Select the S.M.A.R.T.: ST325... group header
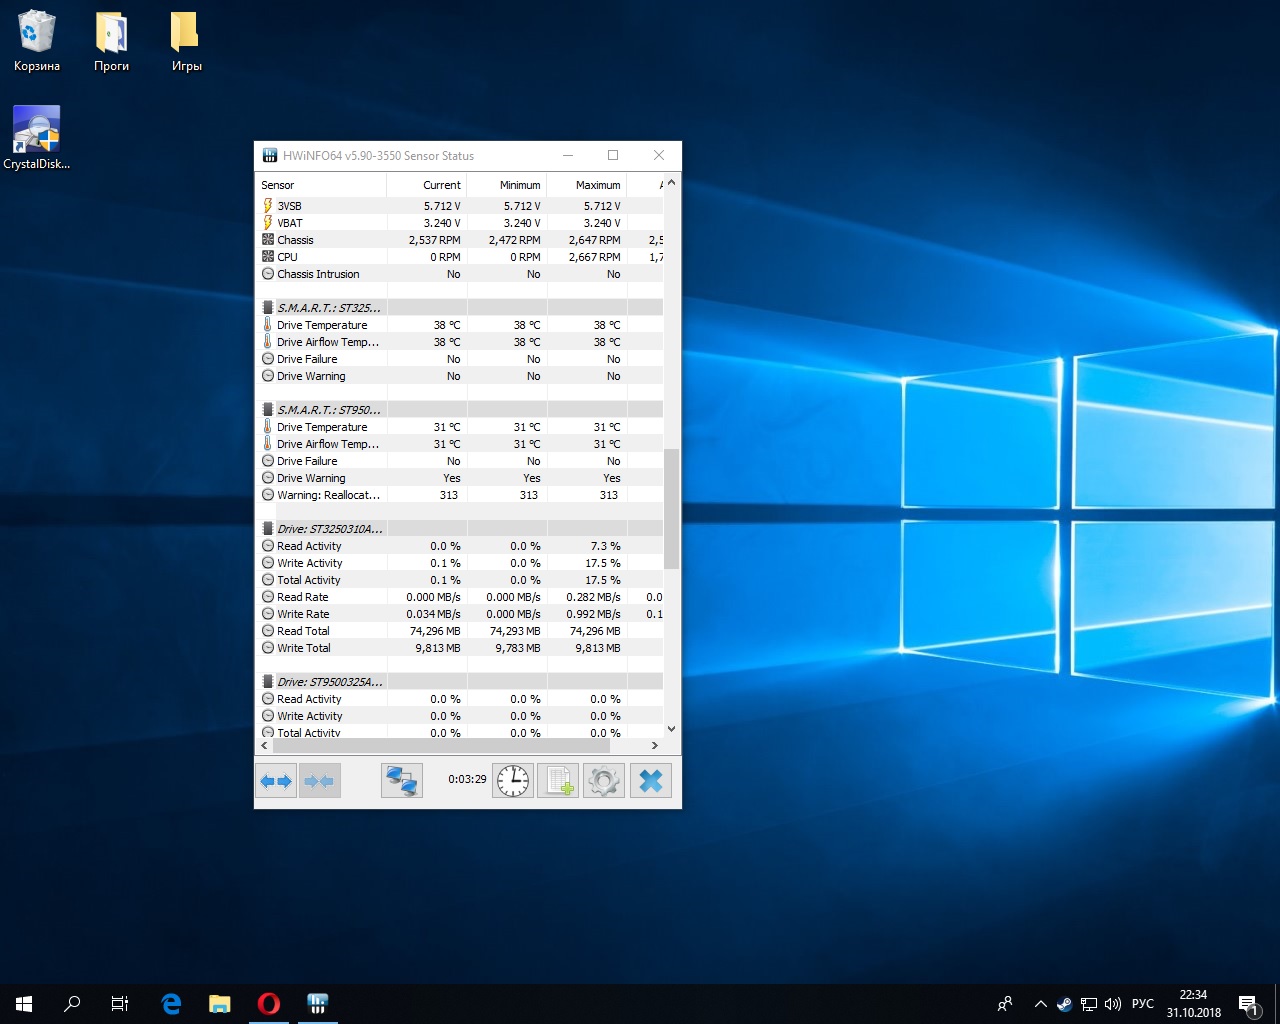The width and height of the screenshot is (1280, 1024). pyautogui.click(x=460, y=308)
